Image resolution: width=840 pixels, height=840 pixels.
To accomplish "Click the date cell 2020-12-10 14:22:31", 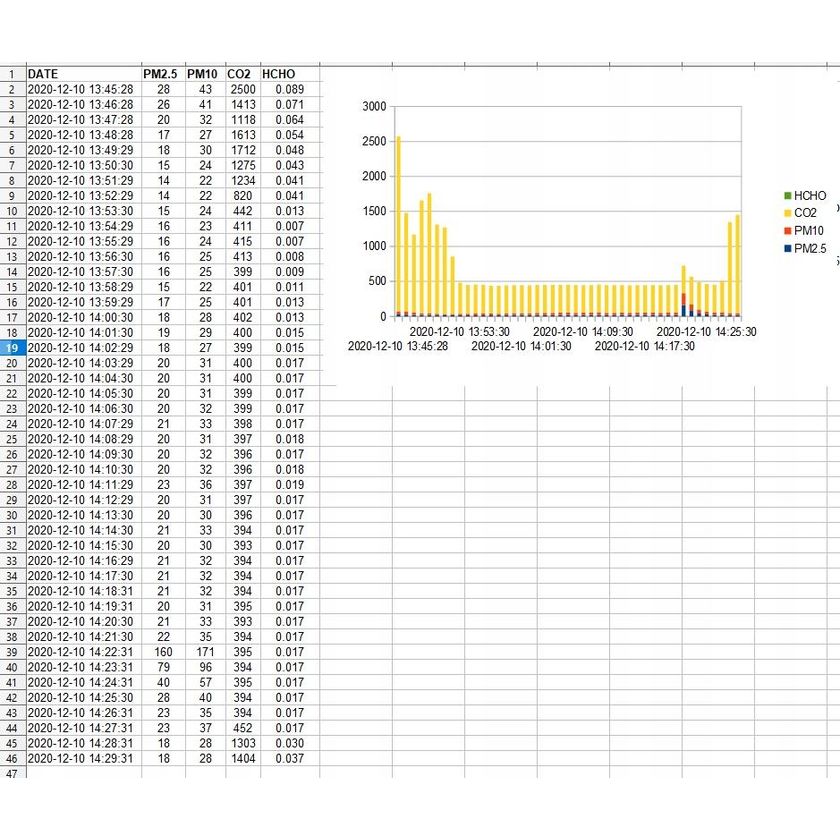I will click(x=80, y=652).
